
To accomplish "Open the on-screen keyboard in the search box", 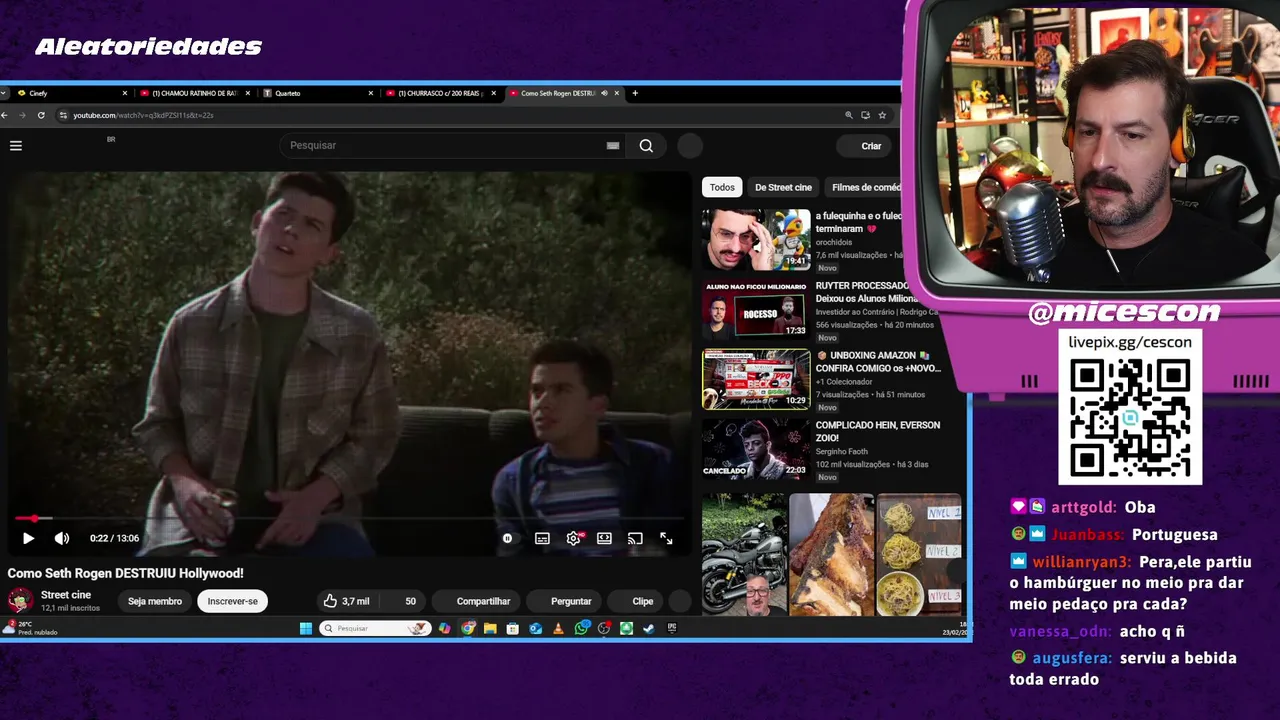I will pos(613,146).
